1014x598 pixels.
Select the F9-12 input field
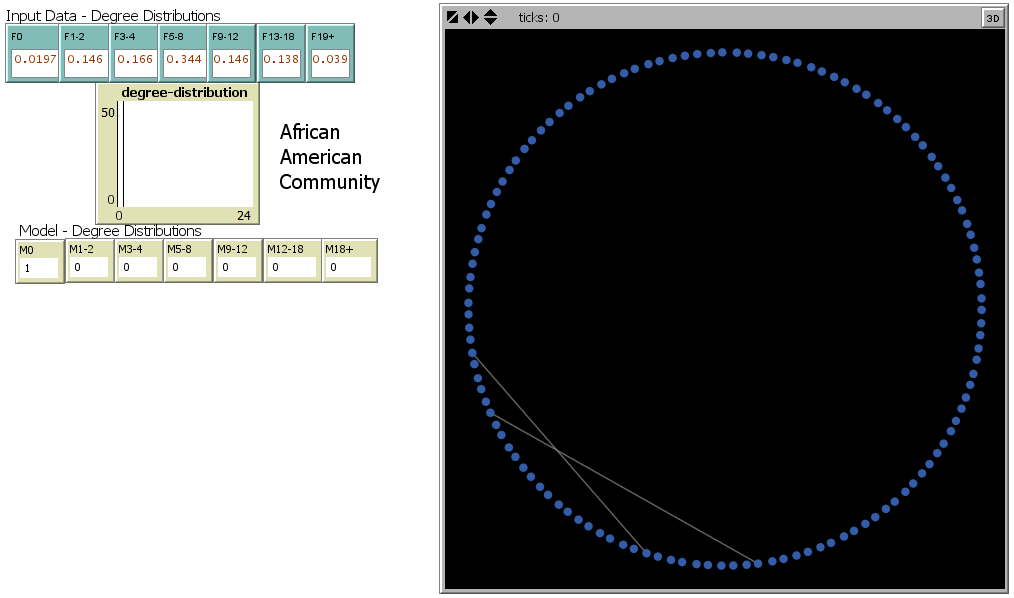[232, 60]
